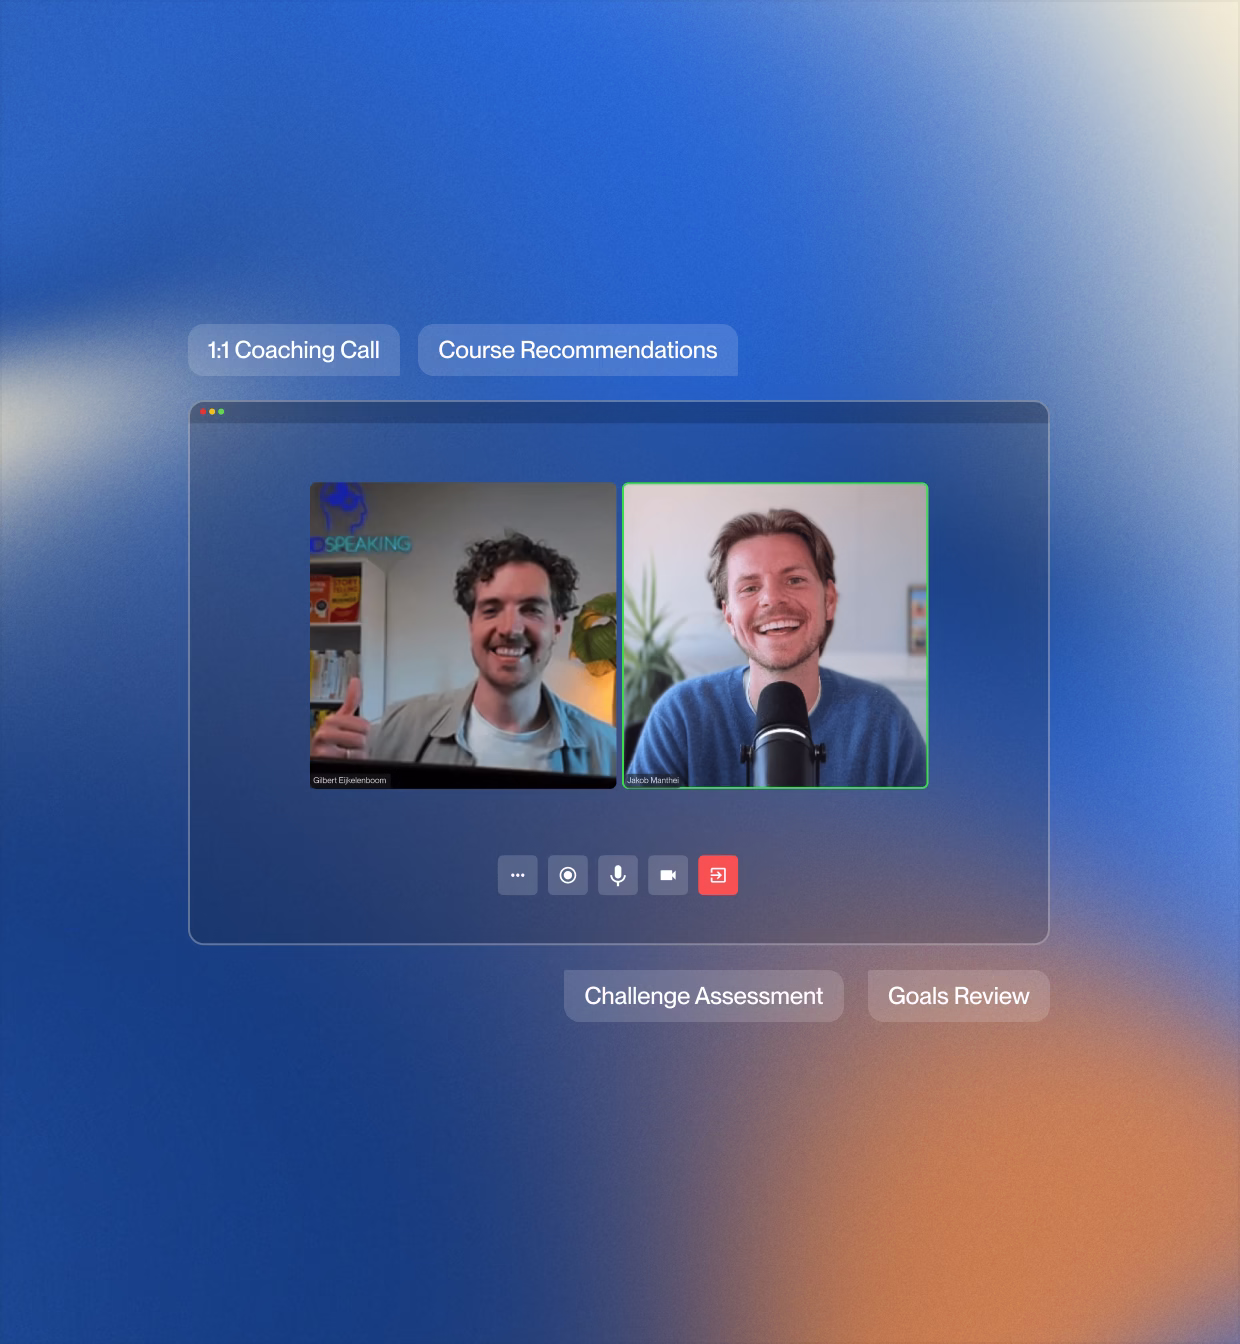This screenshot has width=1240, height=1344.
Task: Select Gilbert Eijkelenboom's video tile
Action: coord(463,636)
